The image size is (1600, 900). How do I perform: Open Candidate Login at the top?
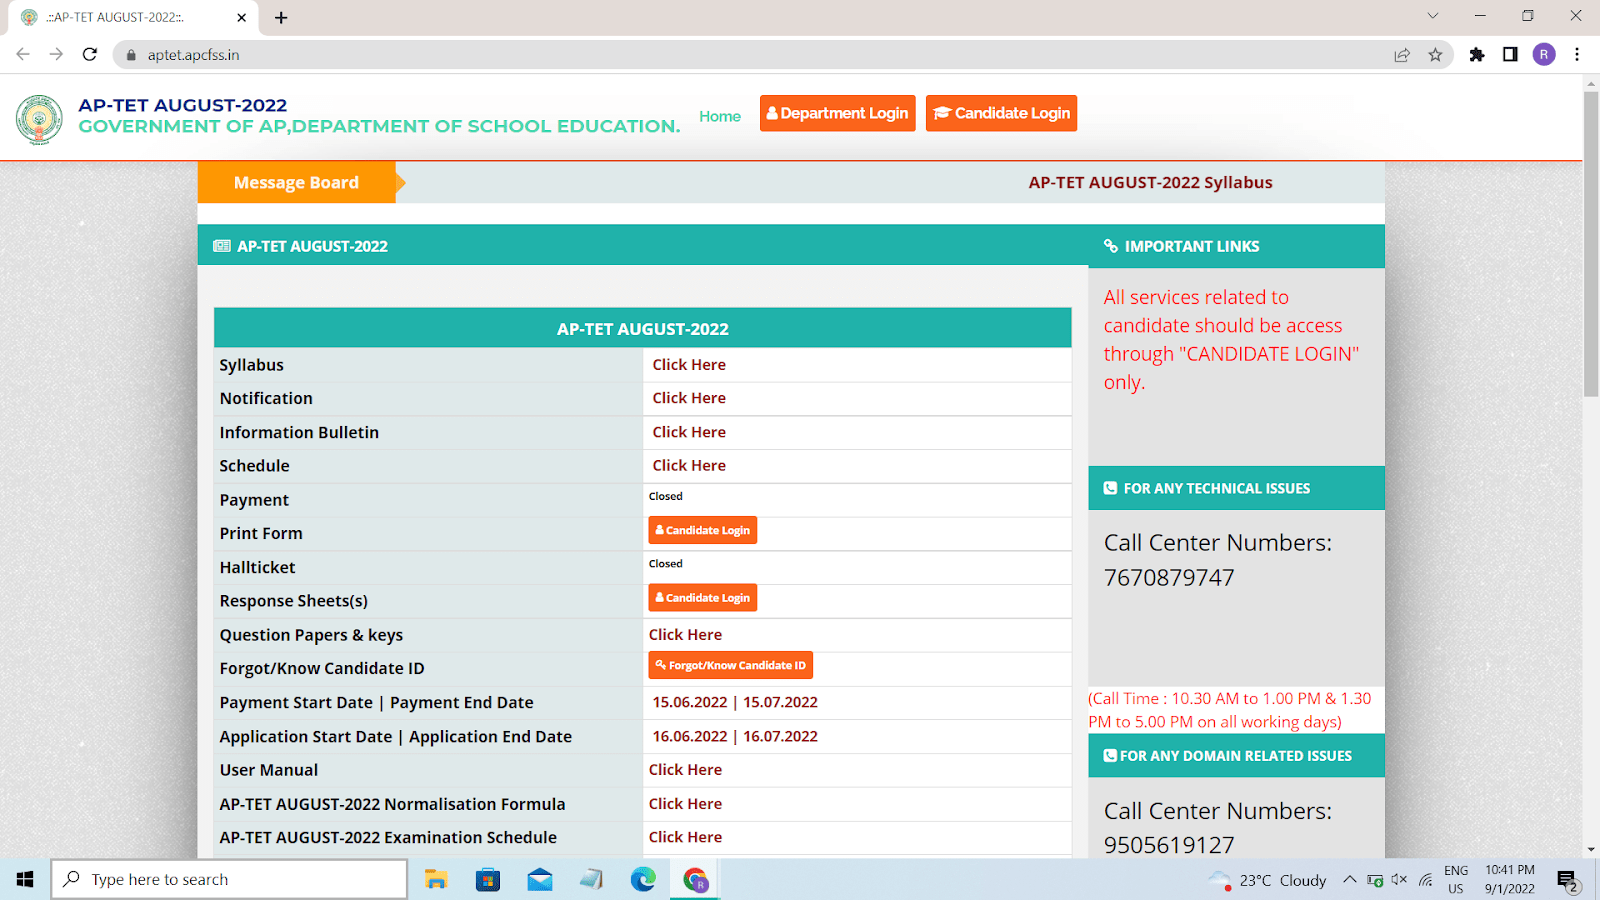tap(1001, 113)
